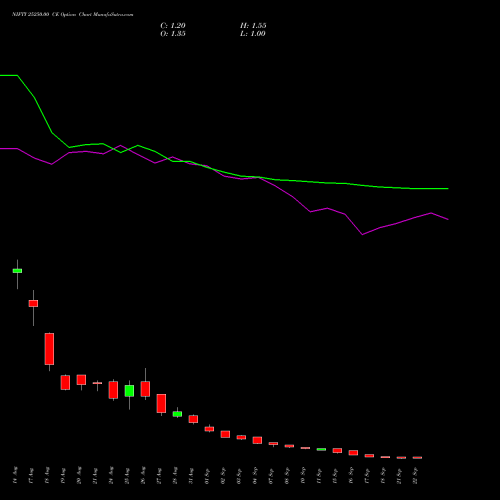
Task: Click the tall red candlestick above 18 Aug
Action: point(49,349)
